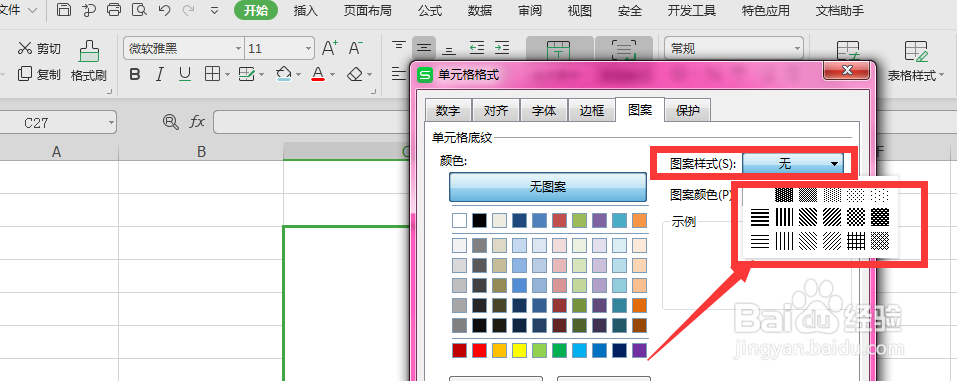Click the fx insert function icon
This screenshot has width=957, height=381.
click(197, 122)
